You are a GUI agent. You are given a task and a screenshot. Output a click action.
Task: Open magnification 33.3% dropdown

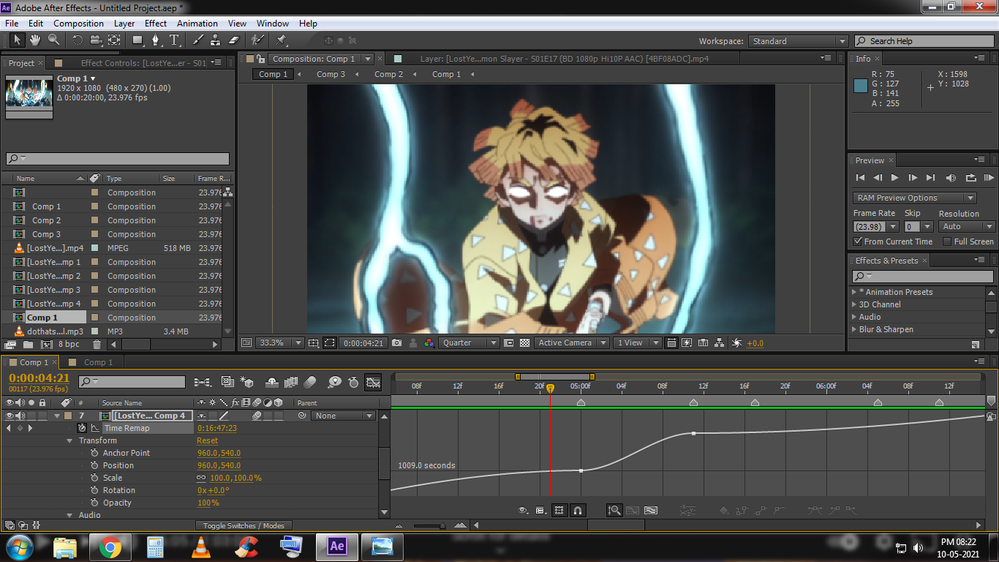[x=279, y=343]
